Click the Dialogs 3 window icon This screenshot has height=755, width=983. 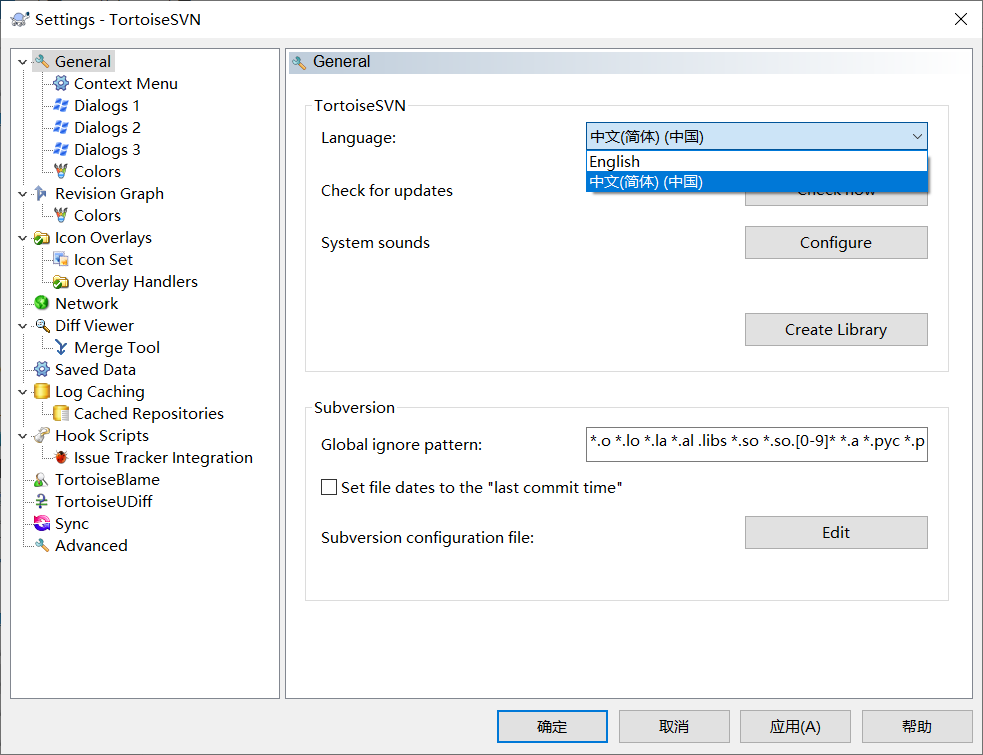point(61,149)
